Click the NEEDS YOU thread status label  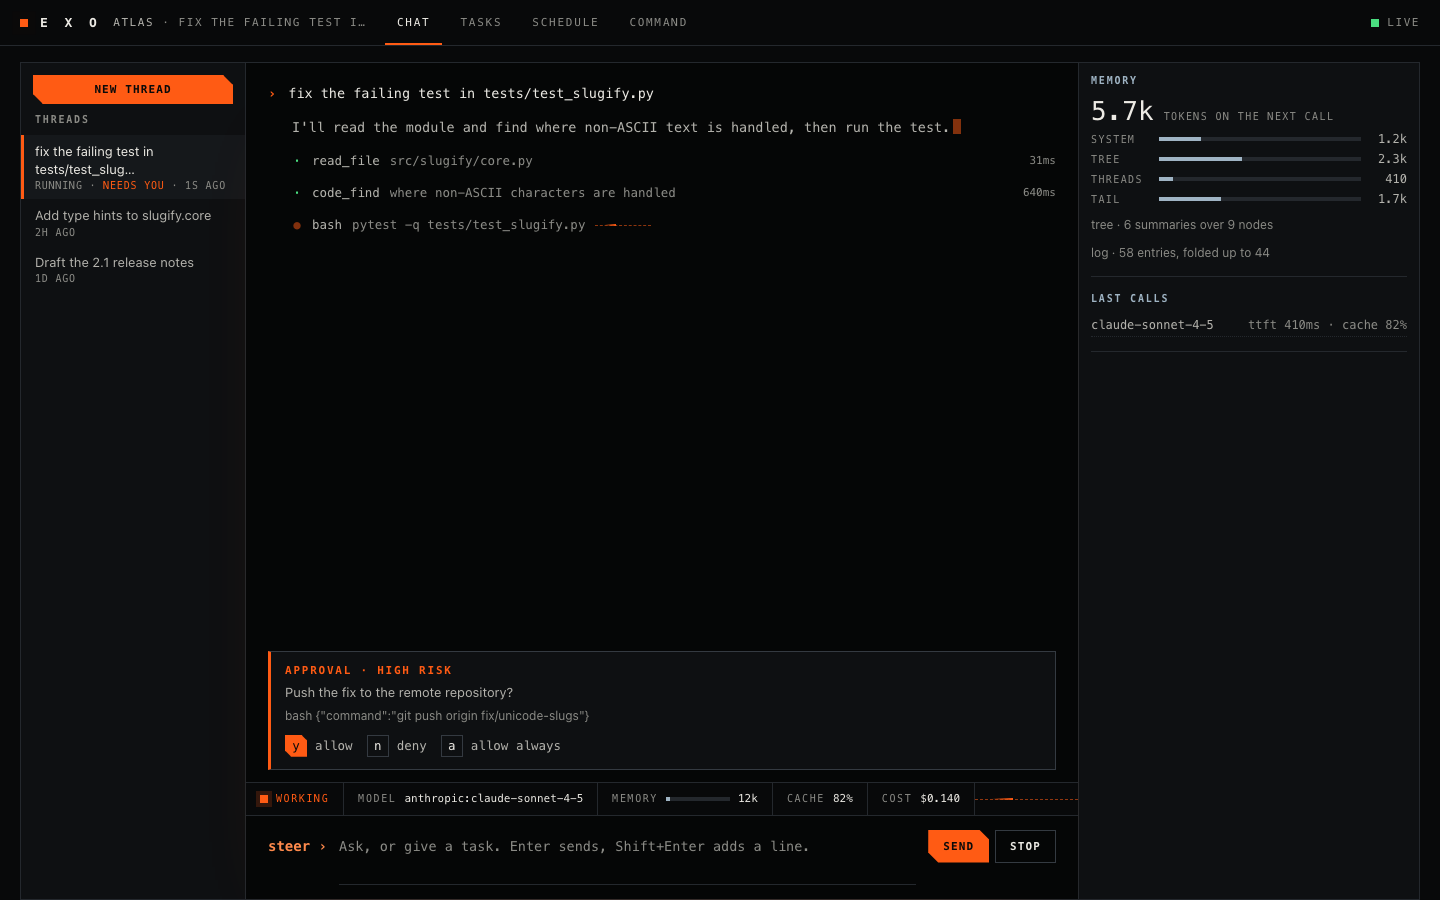133,186
